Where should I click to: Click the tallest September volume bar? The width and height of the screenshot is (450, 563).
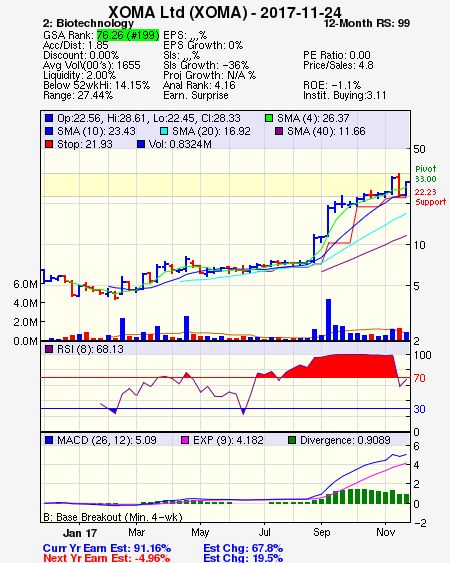tap(328, 320)
